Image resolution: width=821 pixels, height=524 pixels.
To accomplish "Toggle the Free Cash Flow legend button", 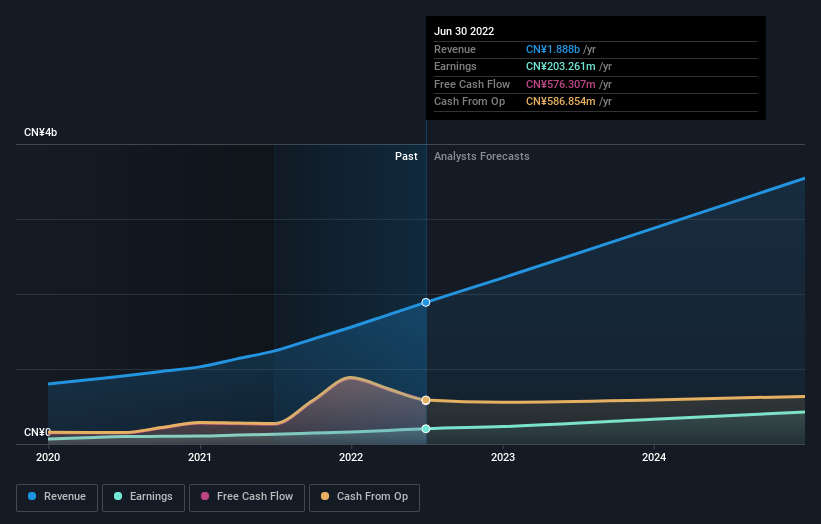I will [247, 497].
